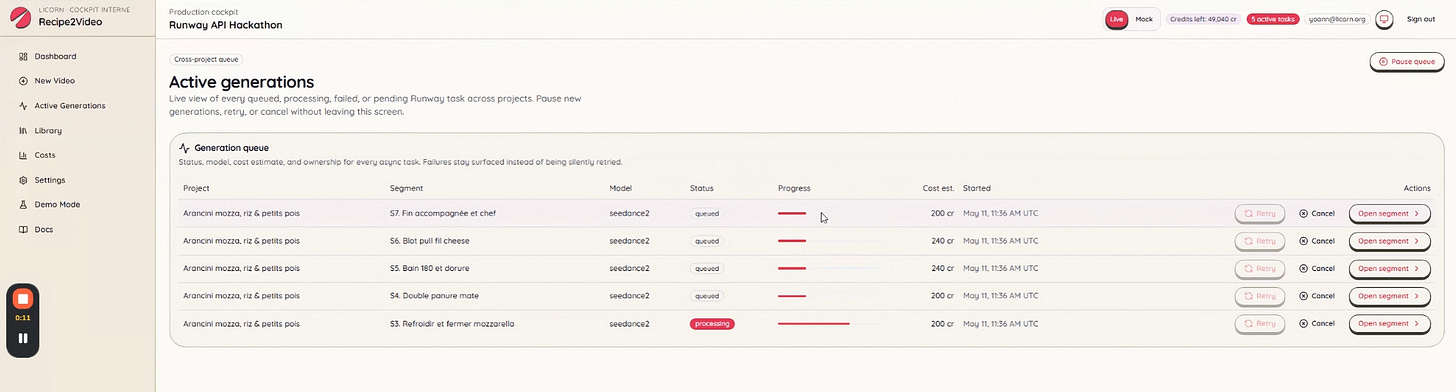Viewport: 1456px width, 392px height.
Task: Click the Library icon in sidebar
Action: pyautogui.click(x=23, y=131)
